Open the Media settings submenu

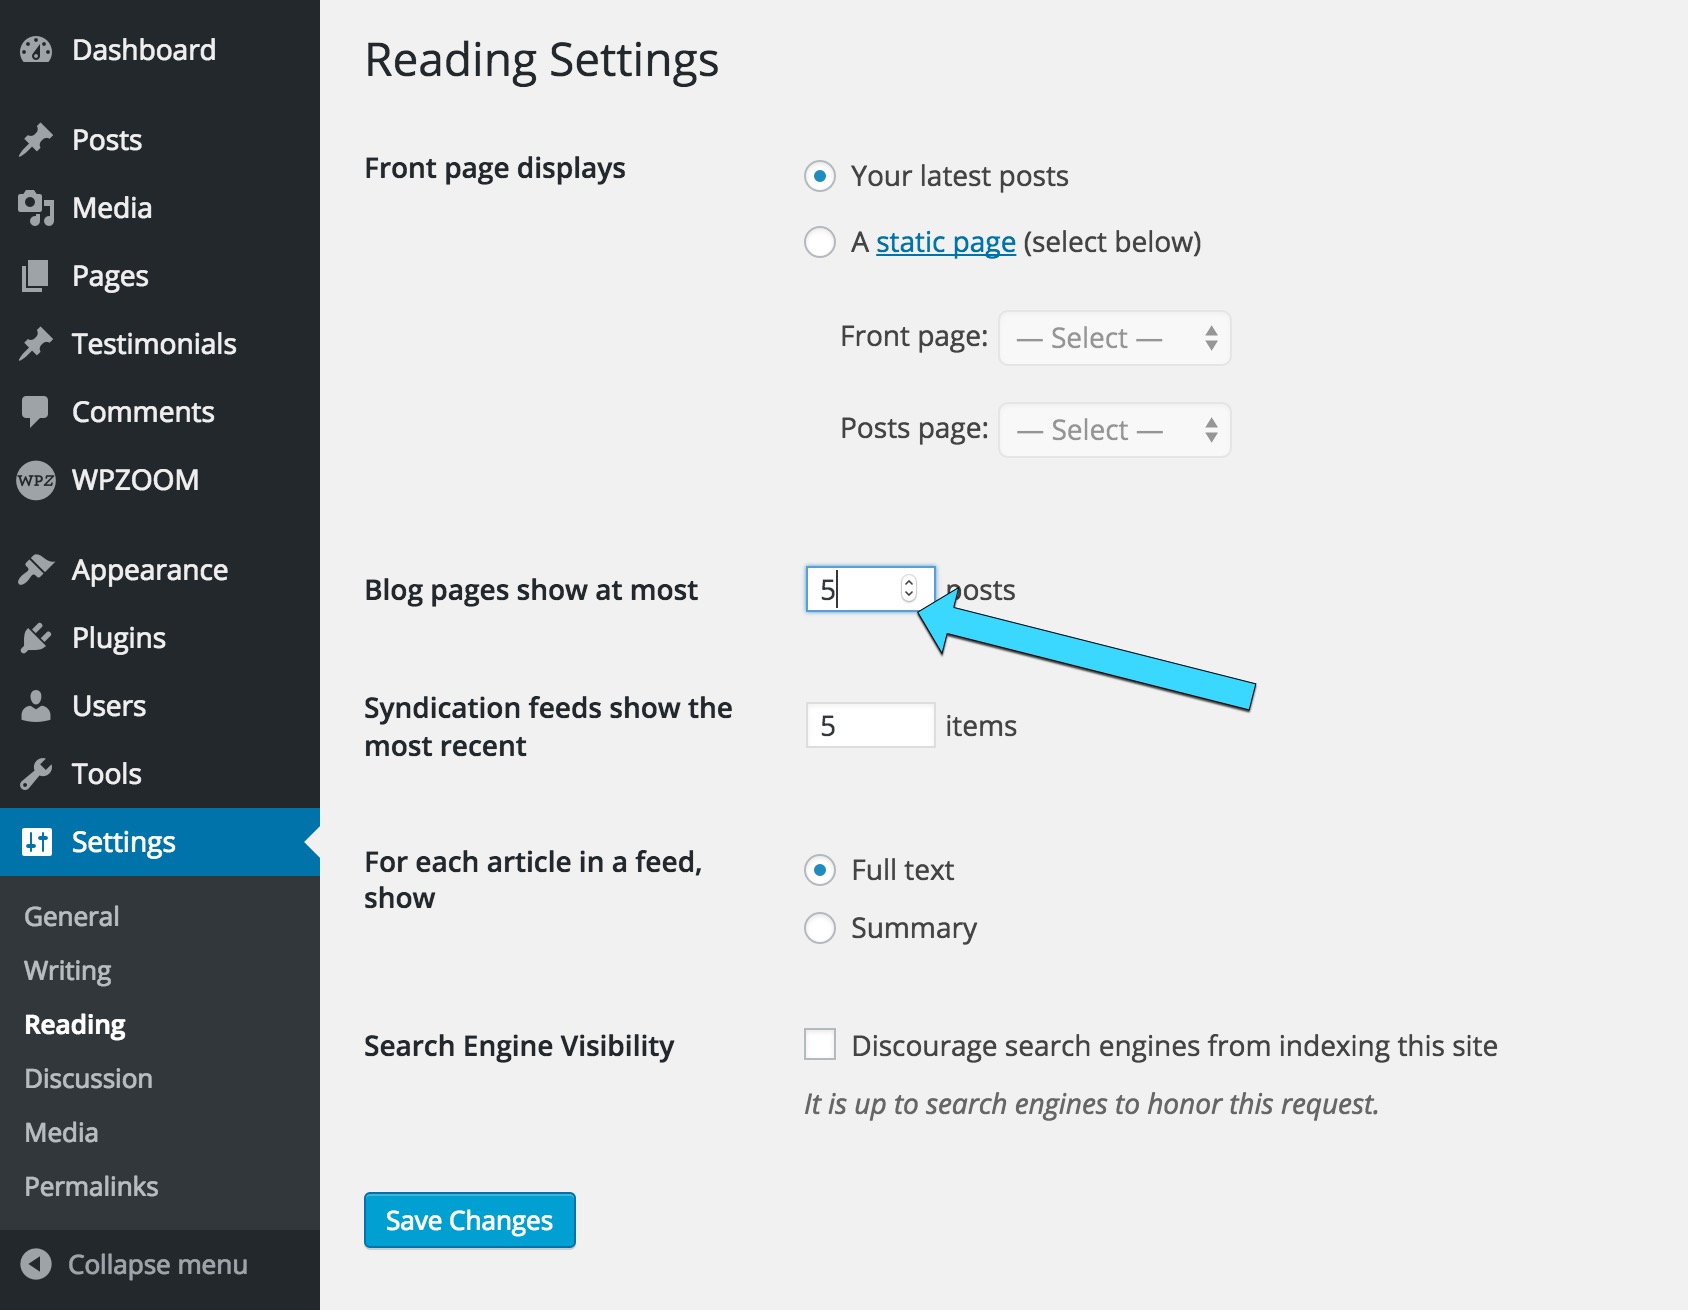(x=61, y=1132)
